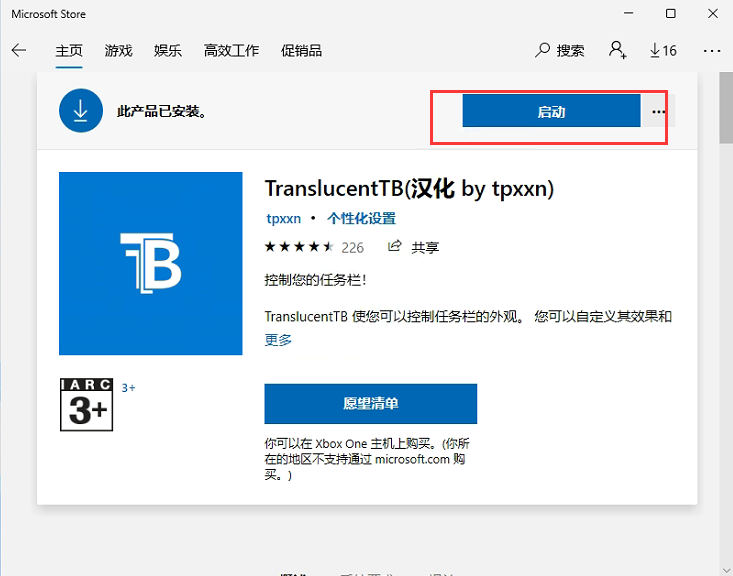Click the 此产品已安装 status text
This screenshot has height=576, width=733.
coord(162,111)
